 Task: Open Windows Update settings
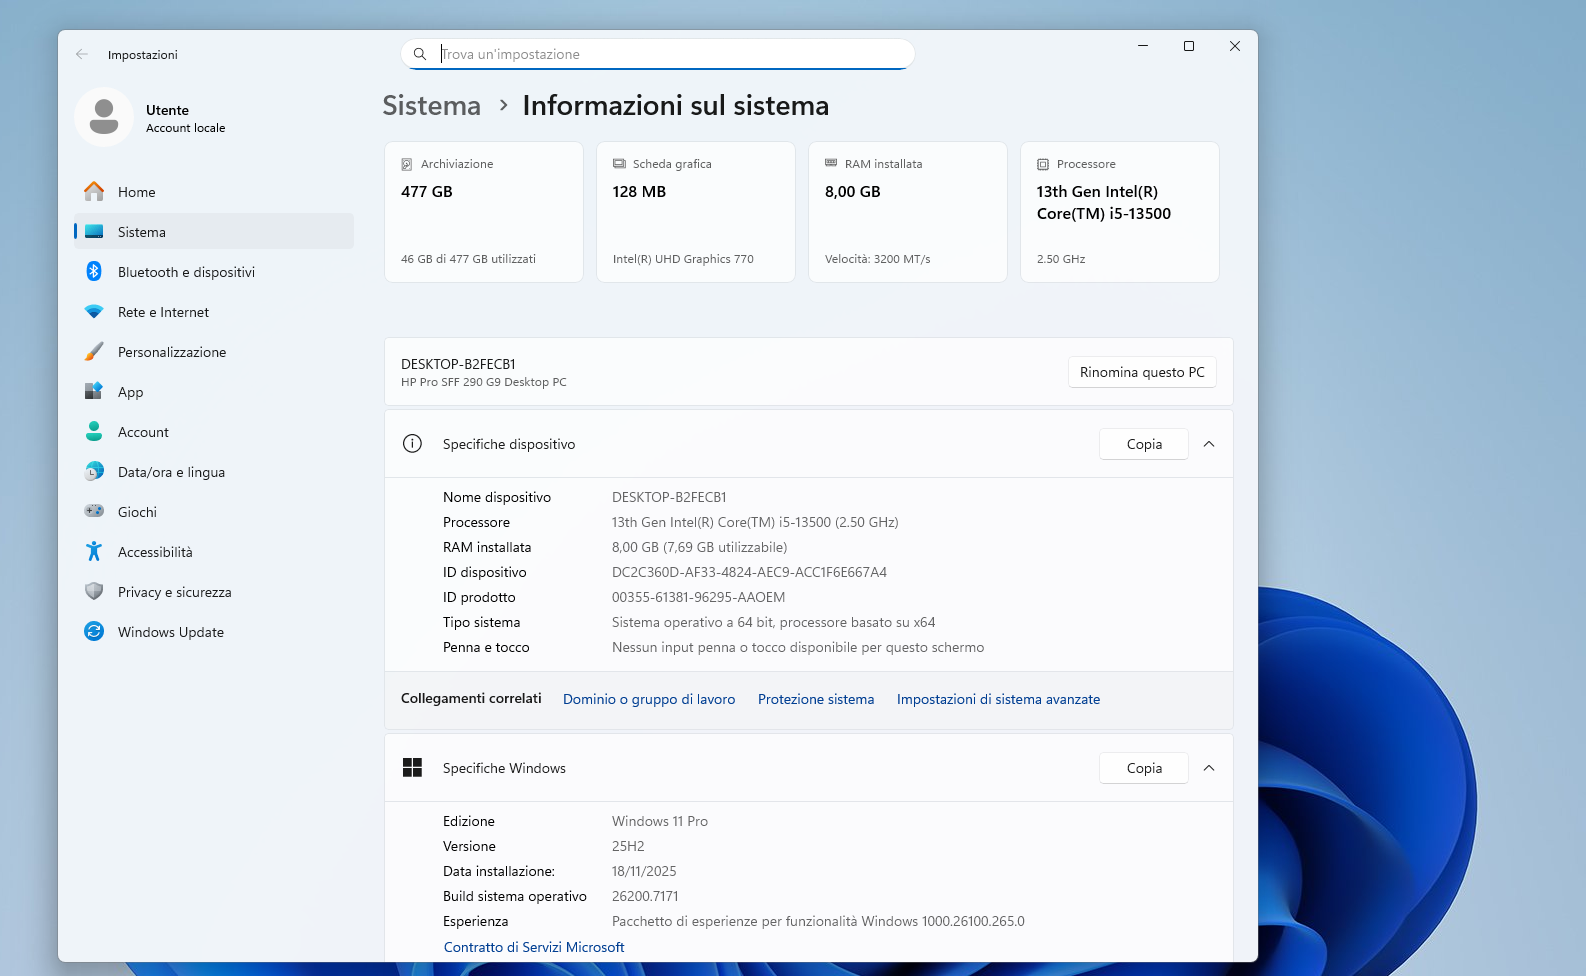pos(214,631)
